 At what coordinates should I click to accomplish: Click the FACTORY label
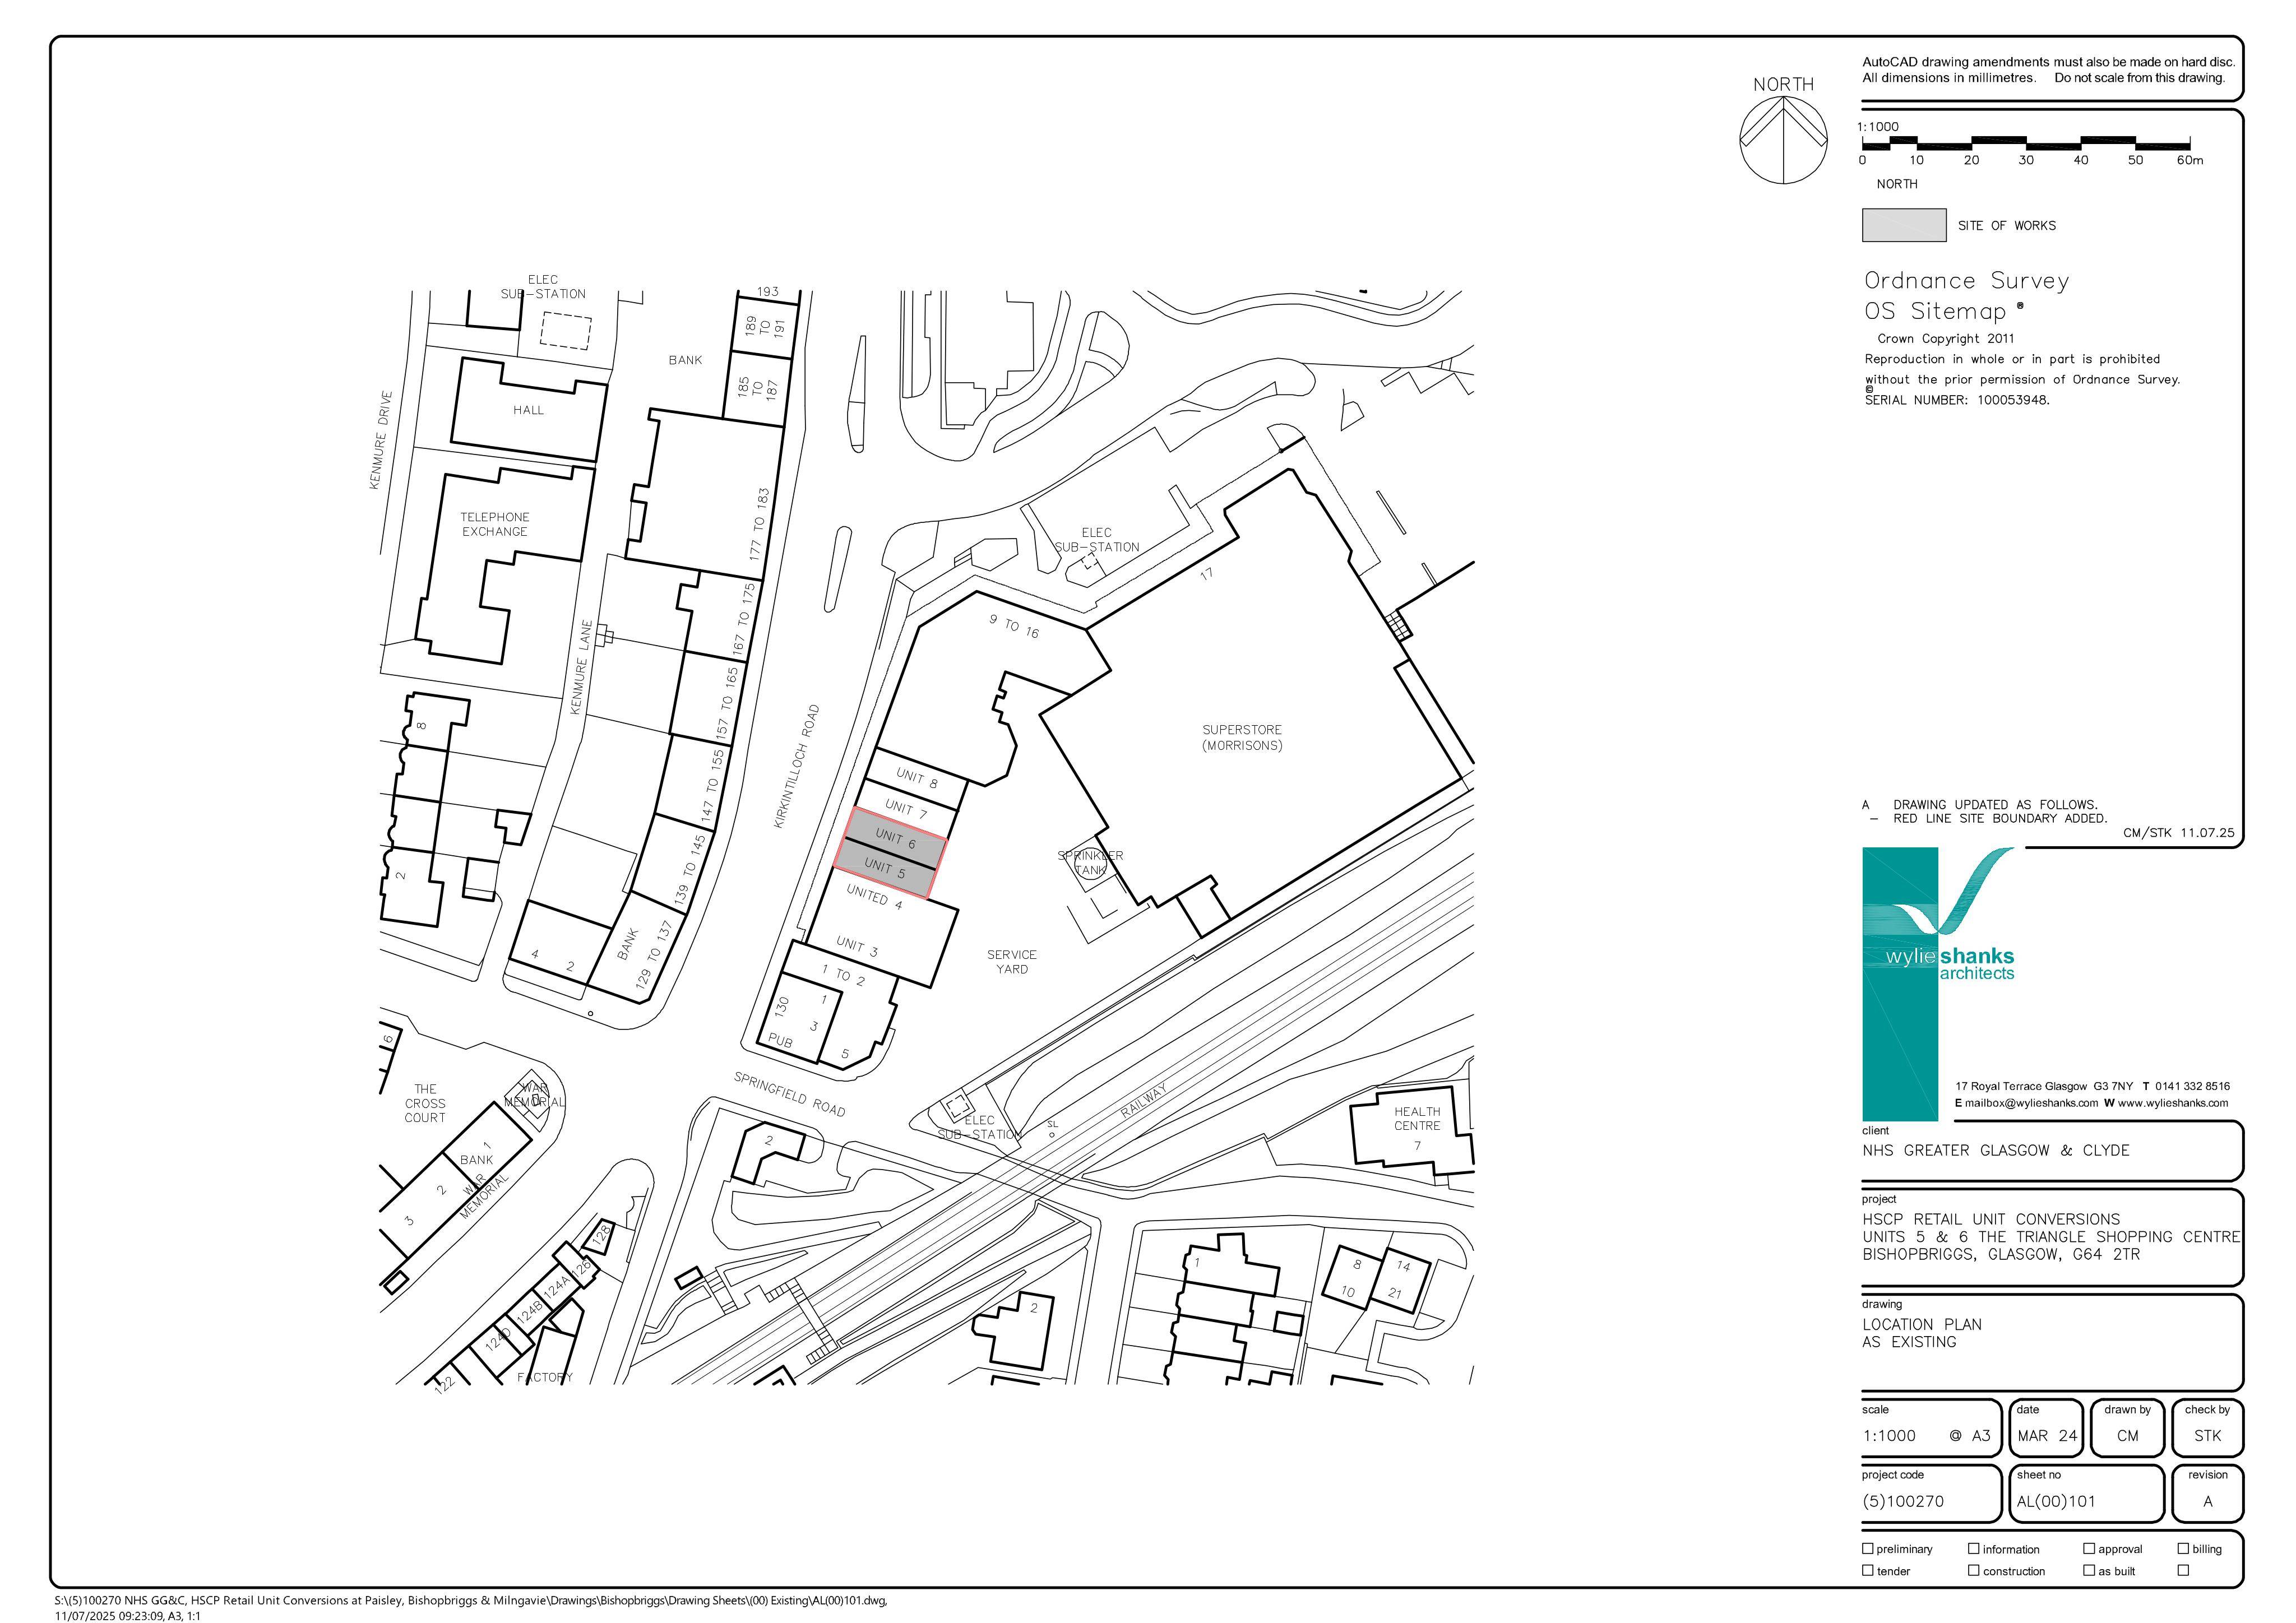pyautogui.click(x=545, y=1377)
